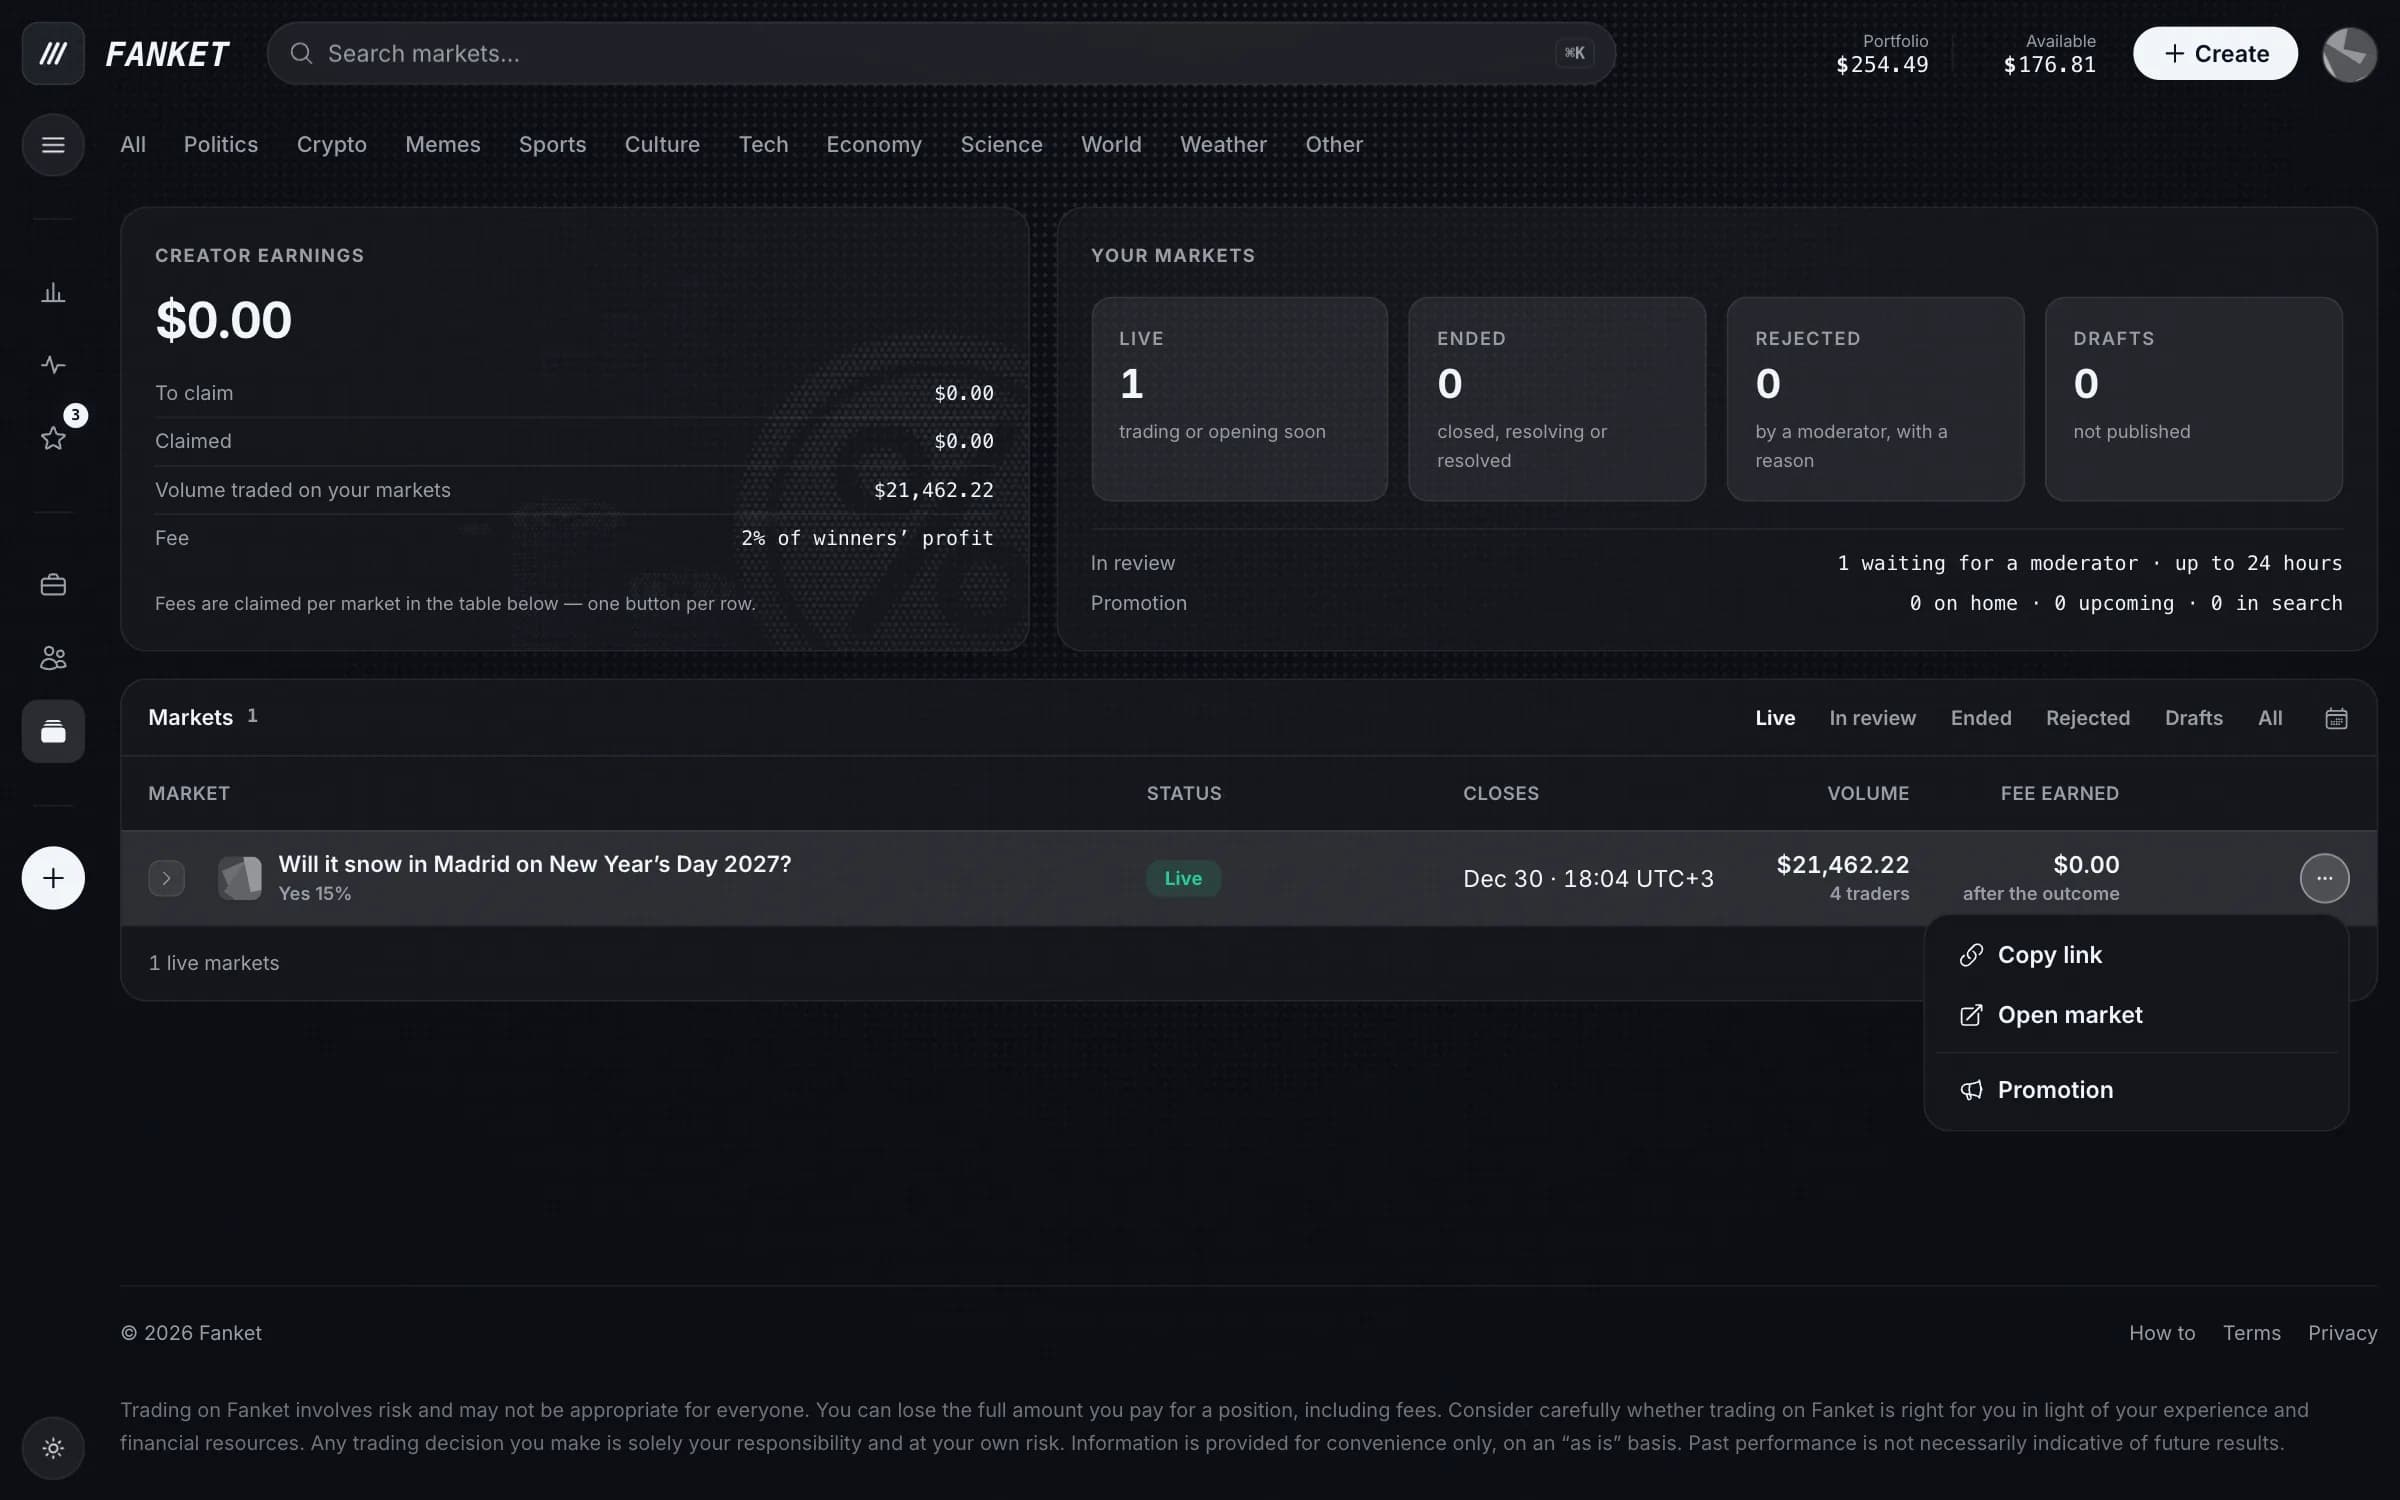Open the How to footer link
The height and width of the screenshot is (1500, 2400).
point(2162,1333)
